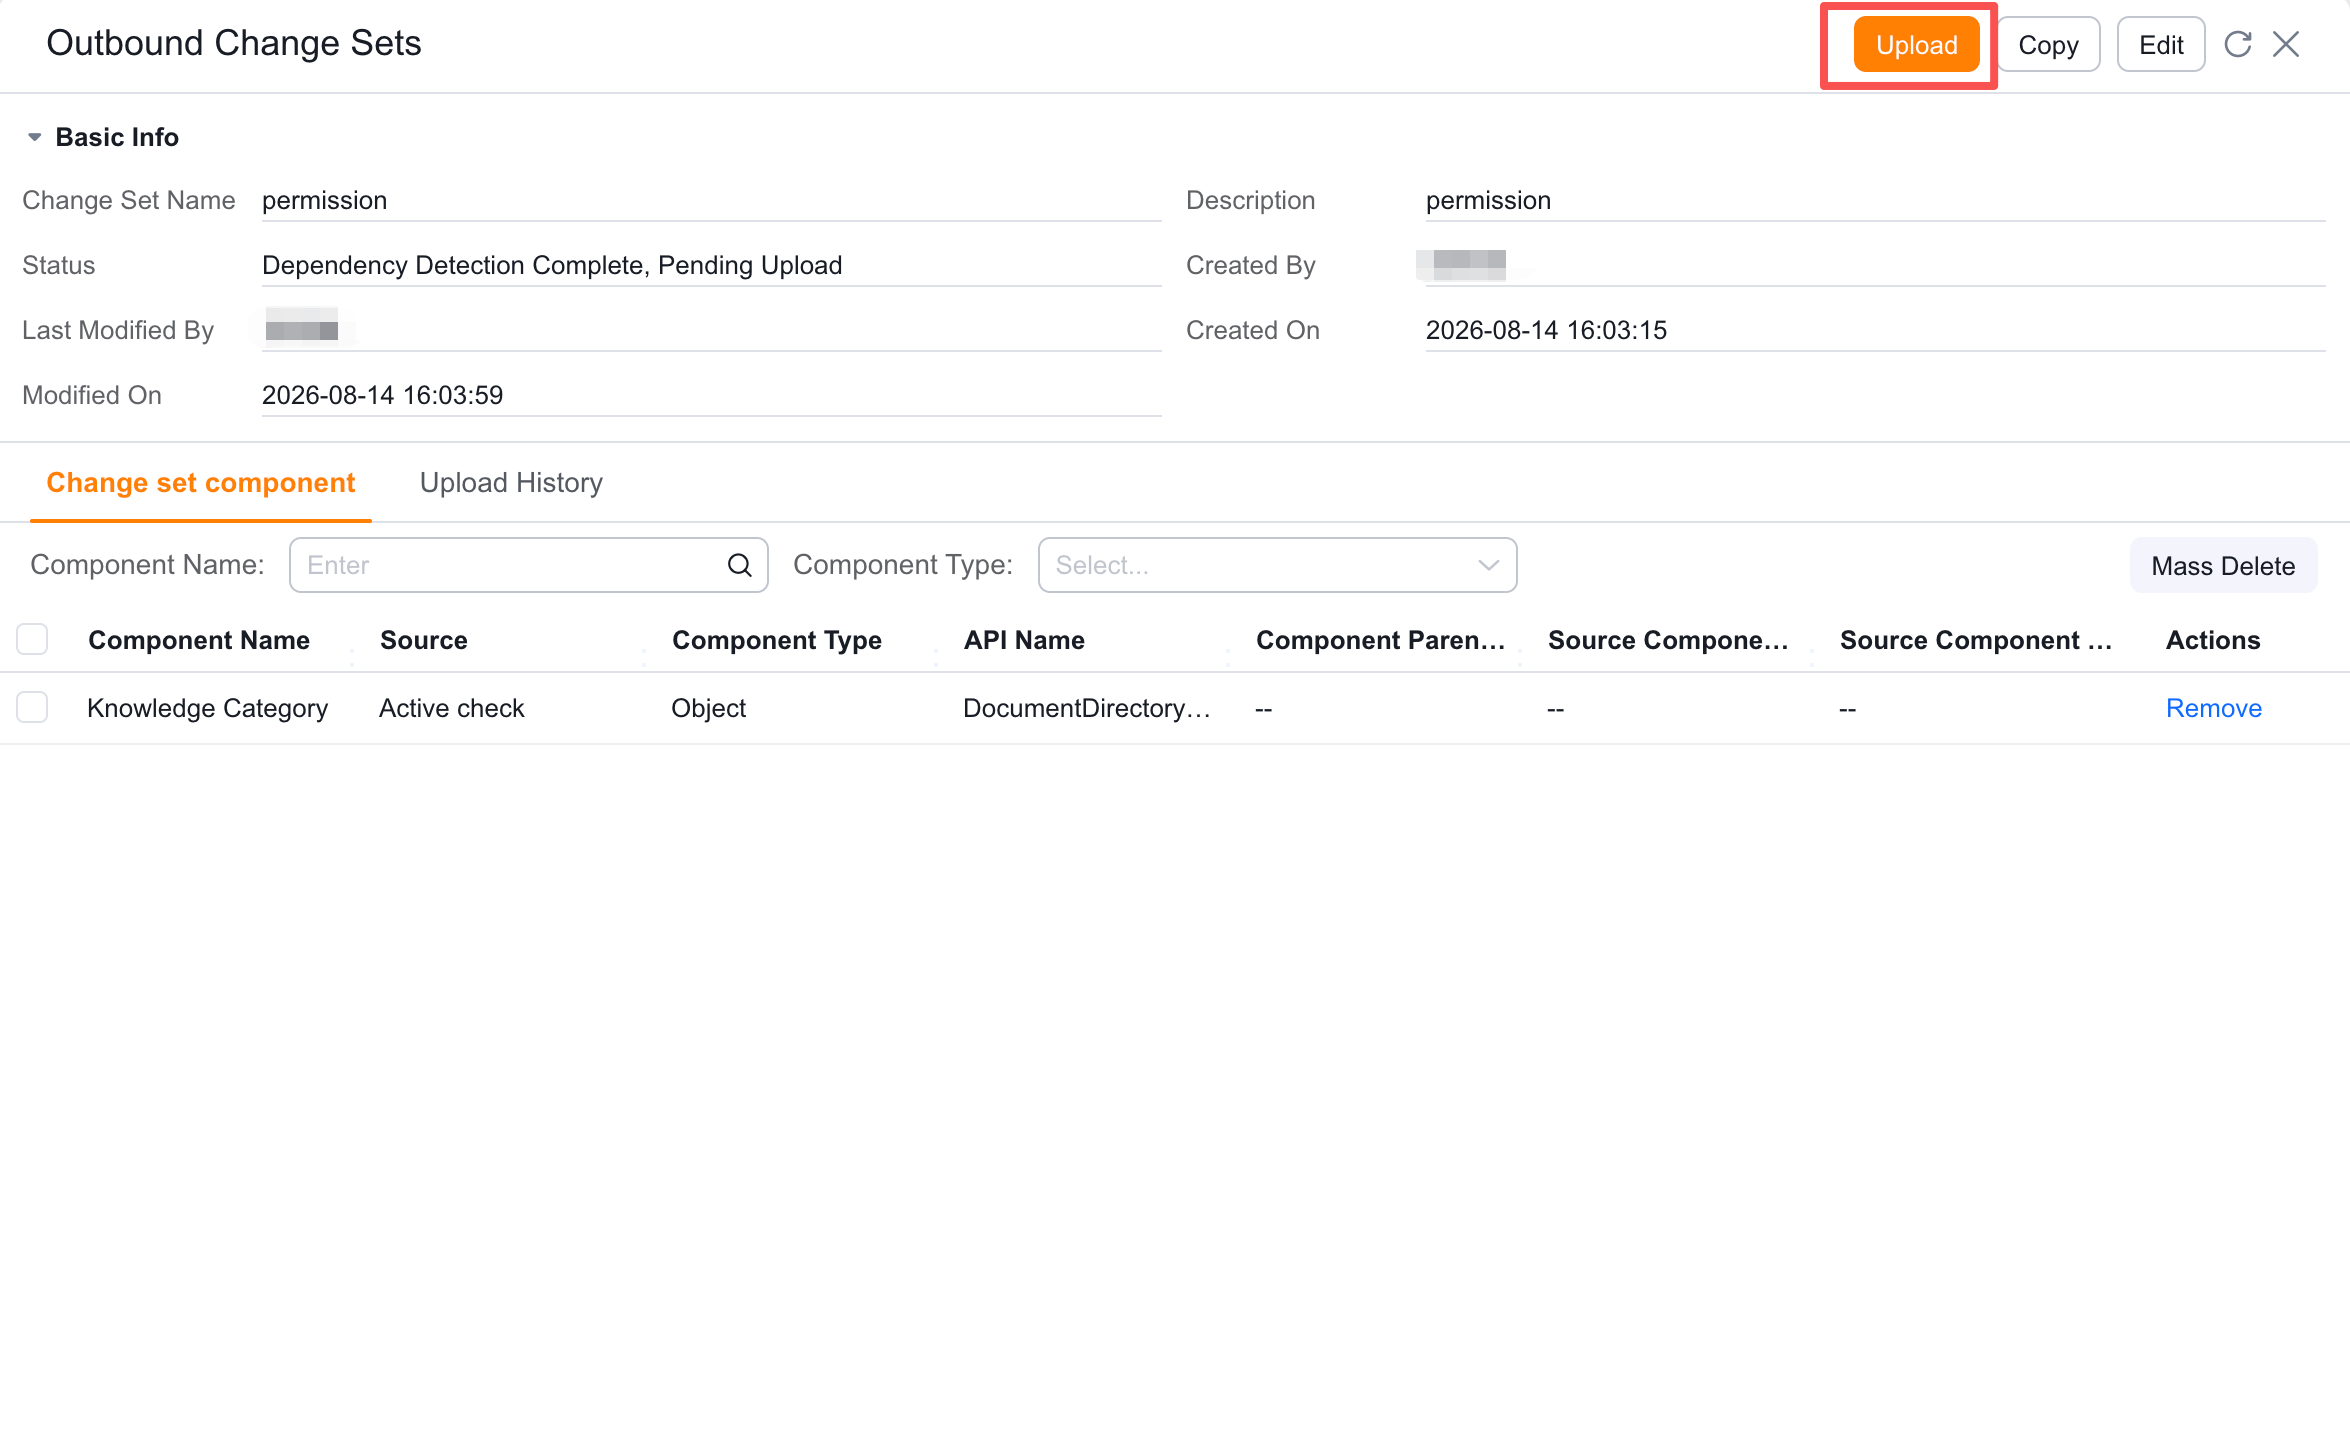Screen dimensions: 2350x1446
Task: Click the Component Type column header
Action: tap(776, 640)
